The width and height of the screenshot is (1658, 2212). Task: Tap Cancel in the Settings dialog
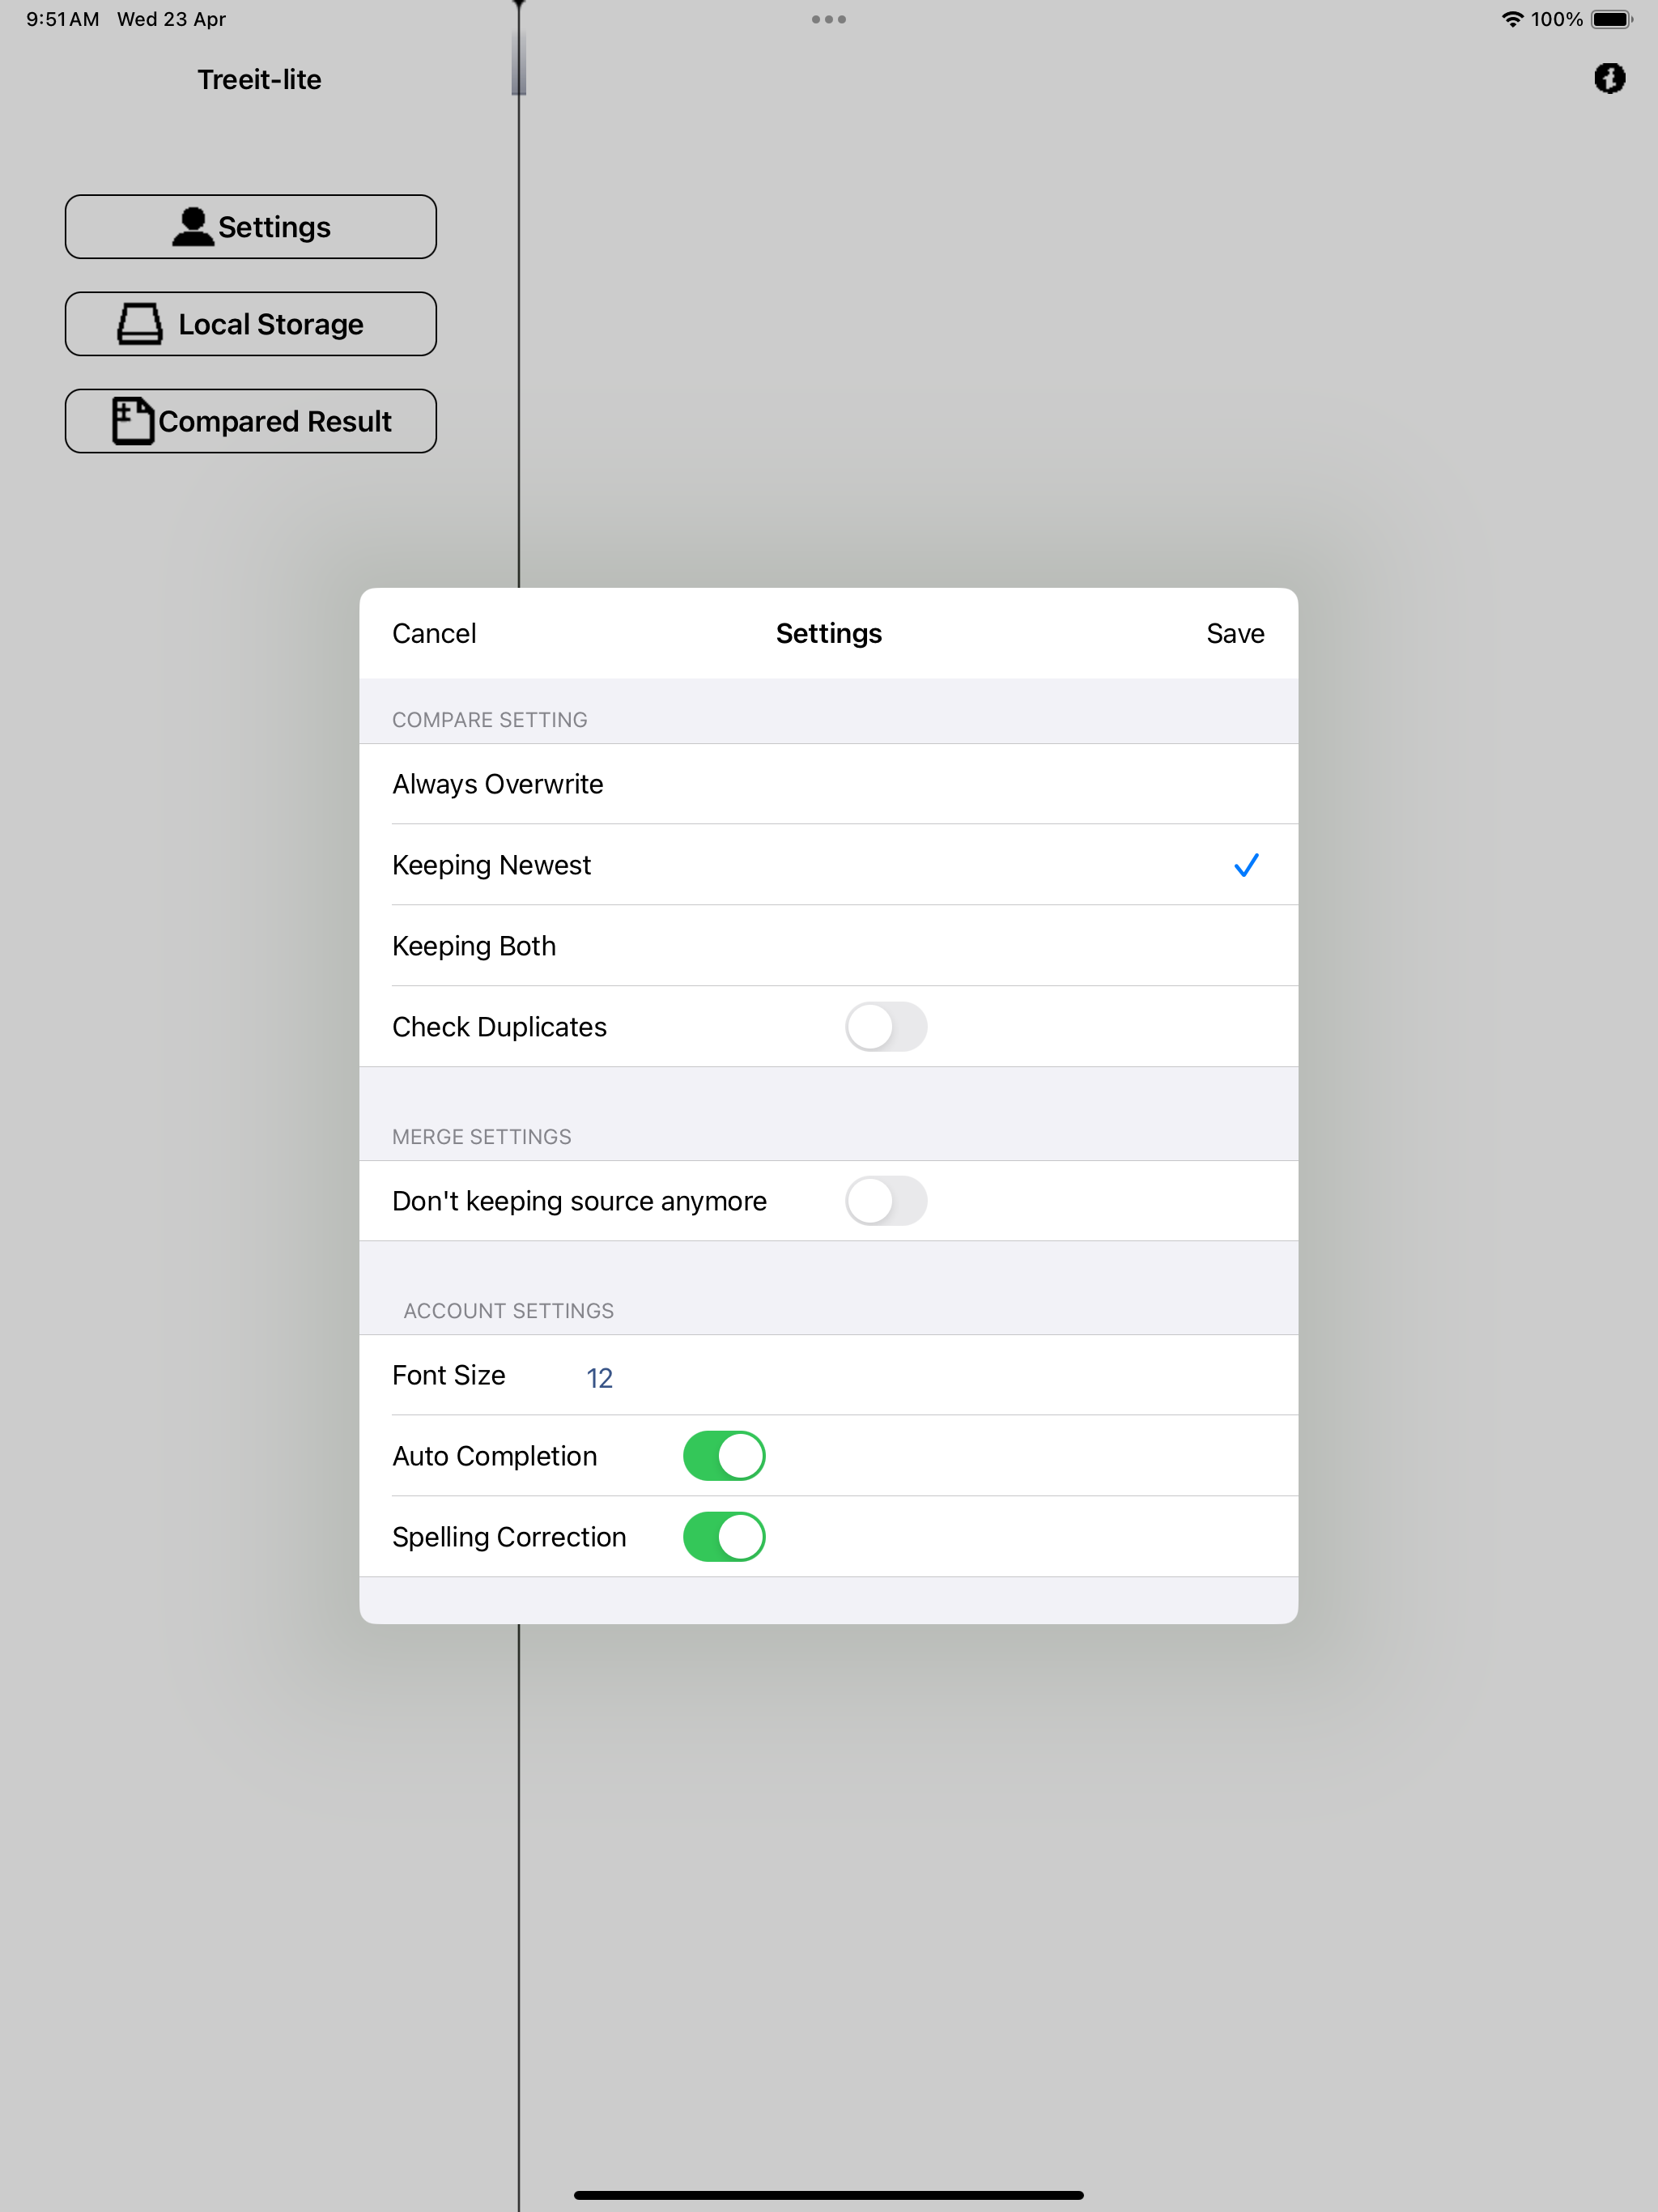(x=434, y=633)
